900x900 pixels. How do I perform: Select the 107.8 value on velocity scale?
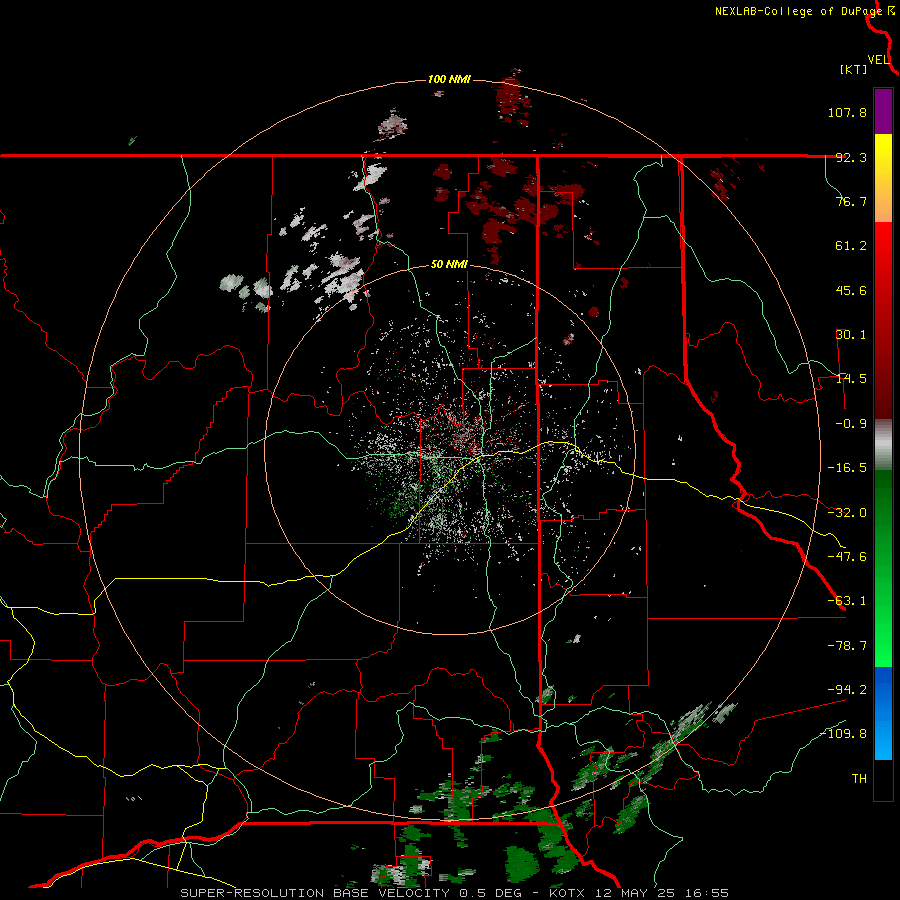[847, 112]
